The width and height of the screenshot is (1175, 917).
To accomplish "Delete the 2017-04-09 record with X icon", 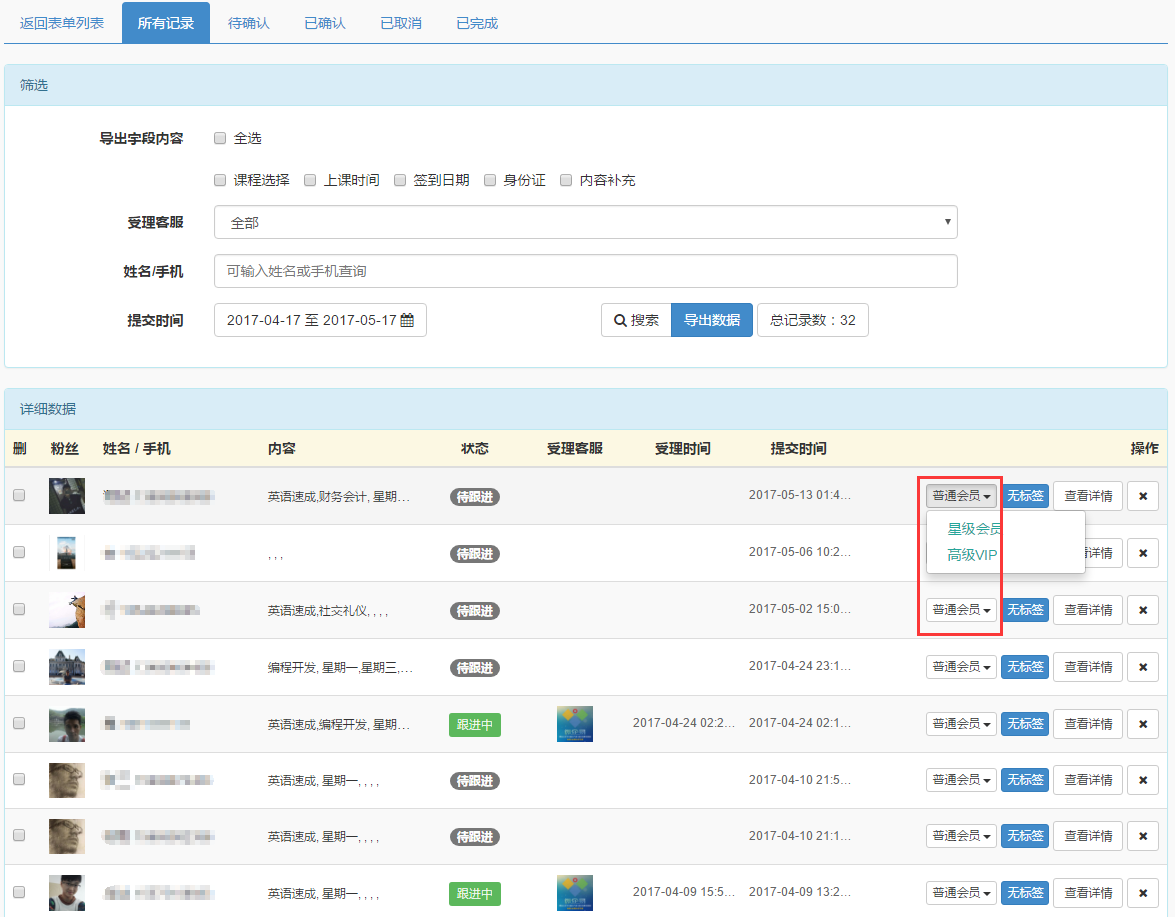I will tap(1143, 893).
